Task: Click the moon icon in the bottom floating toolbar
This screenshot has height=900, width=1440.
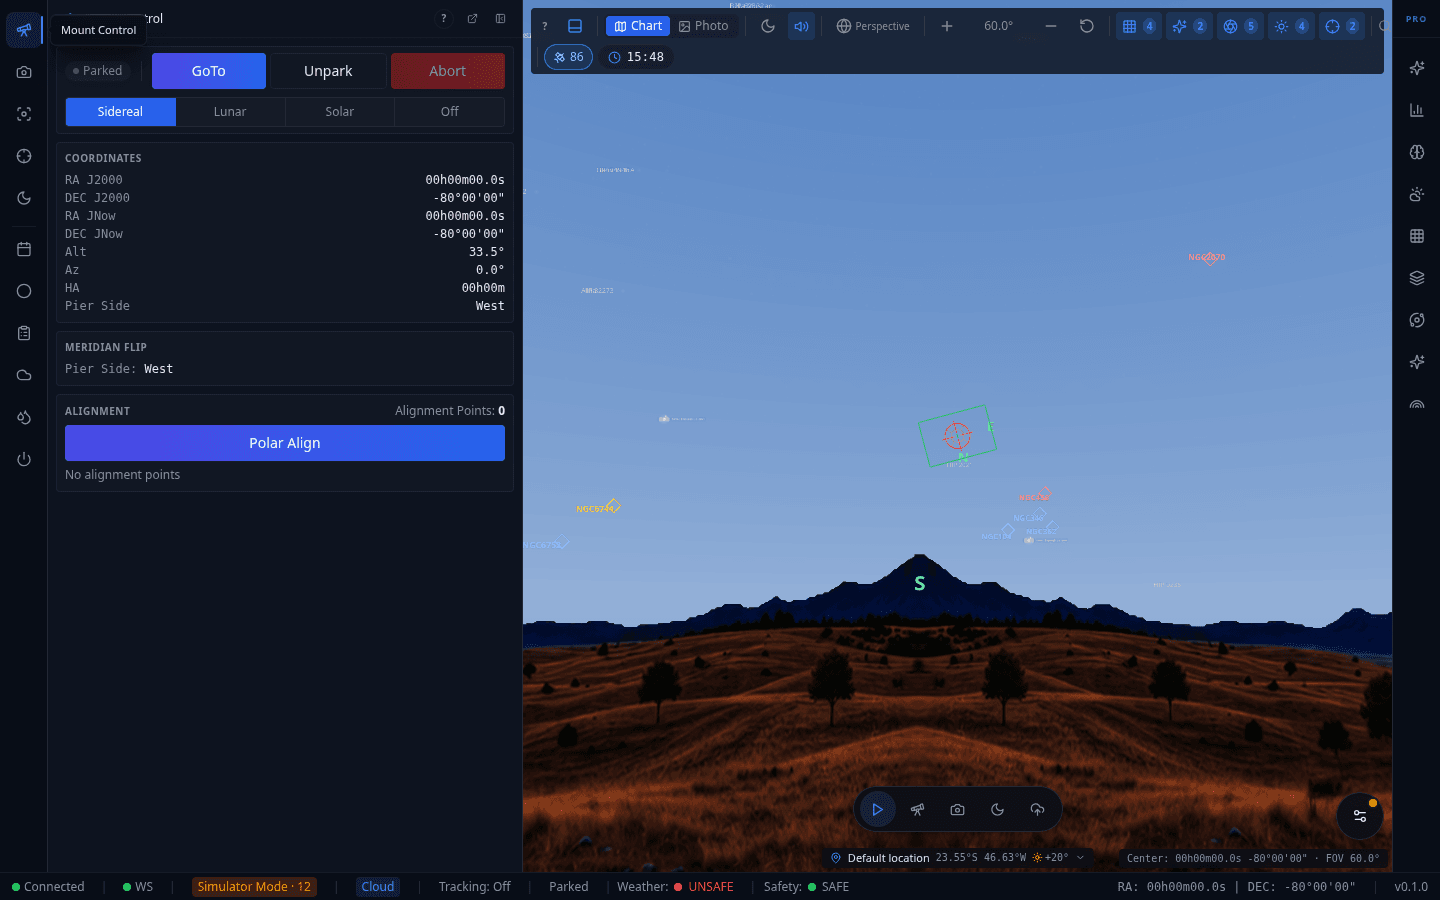Action: click(x=997, y=810)
